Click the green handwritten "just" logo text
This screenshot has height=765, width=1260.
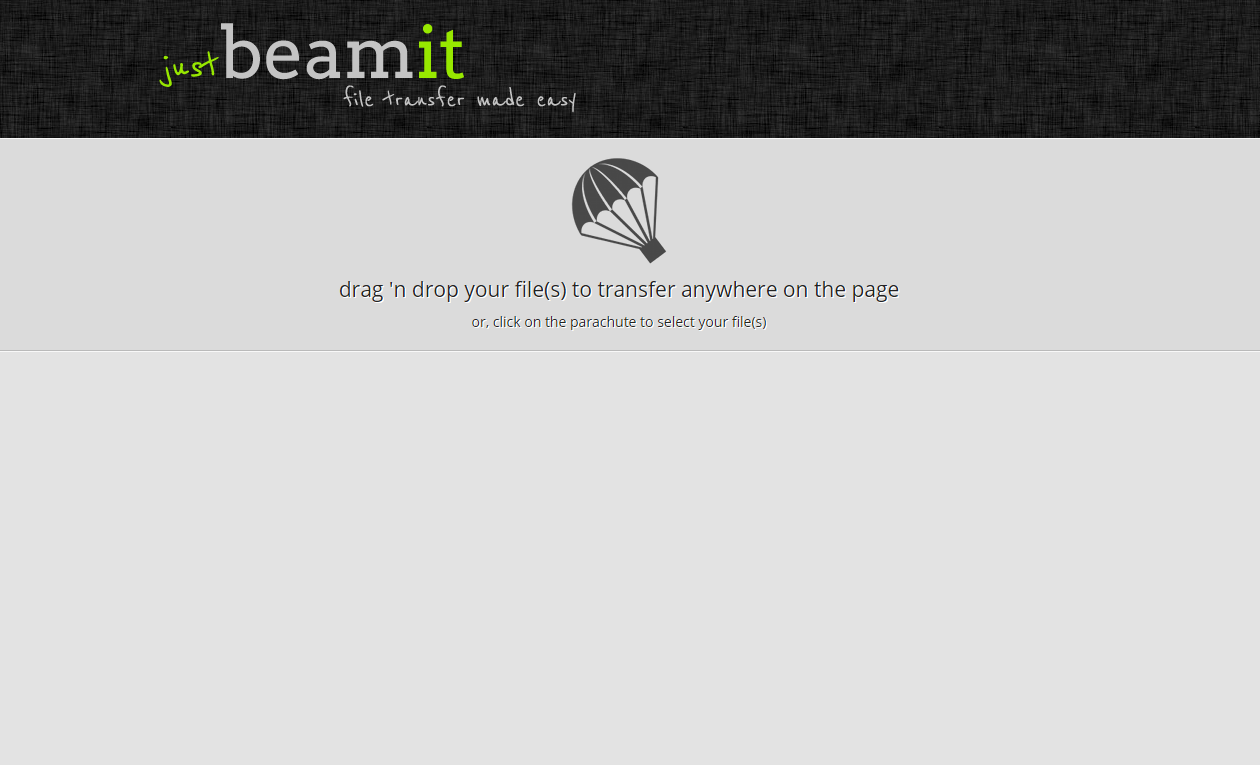coord(188,68)
